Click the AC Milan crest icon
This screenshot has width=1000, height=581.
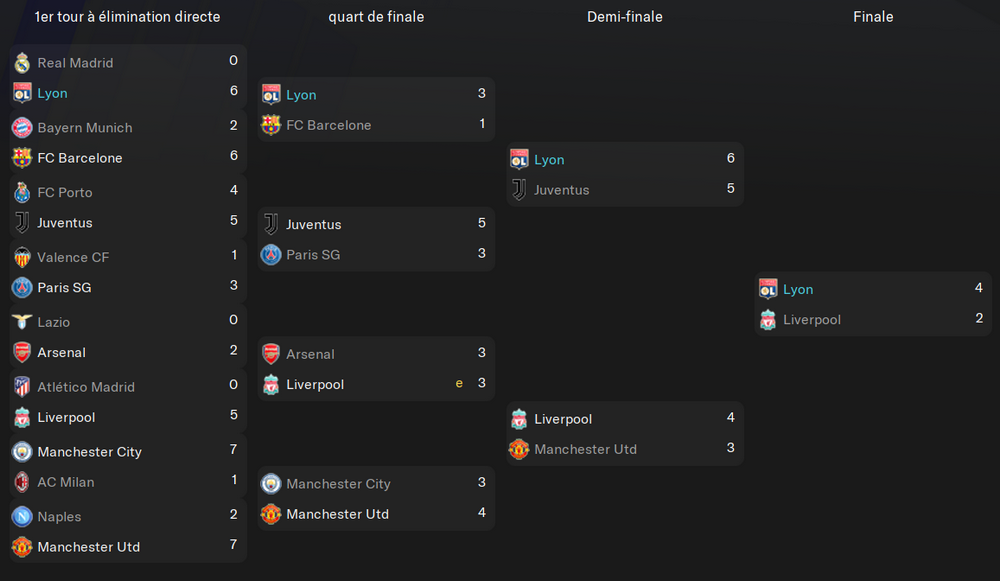(x=22, y=482)
